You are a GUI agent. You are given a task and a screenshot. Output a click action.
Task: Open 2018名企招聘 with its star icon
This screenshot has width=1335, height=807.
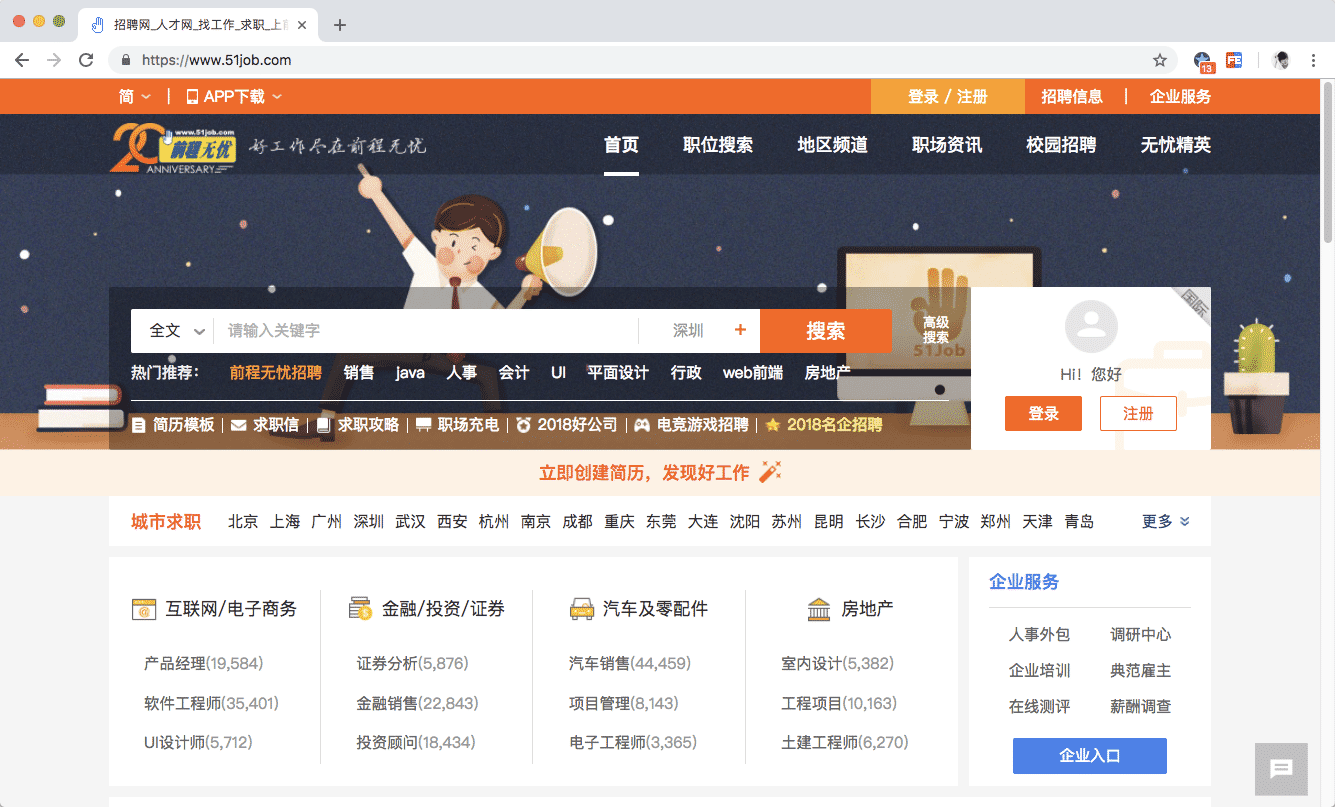pyautogui.click(x=824, y=425)
